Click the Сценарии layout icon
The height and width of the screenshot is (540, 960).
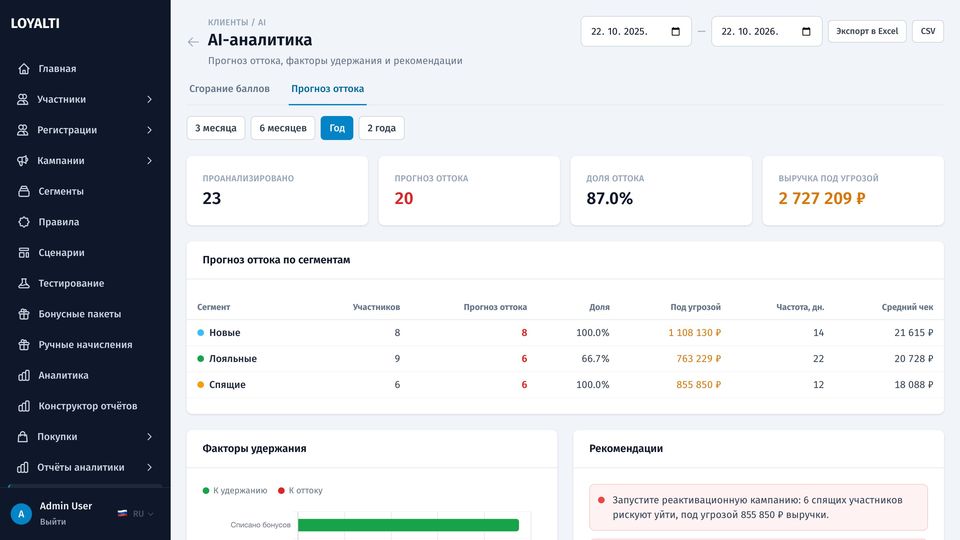(24, 252)
